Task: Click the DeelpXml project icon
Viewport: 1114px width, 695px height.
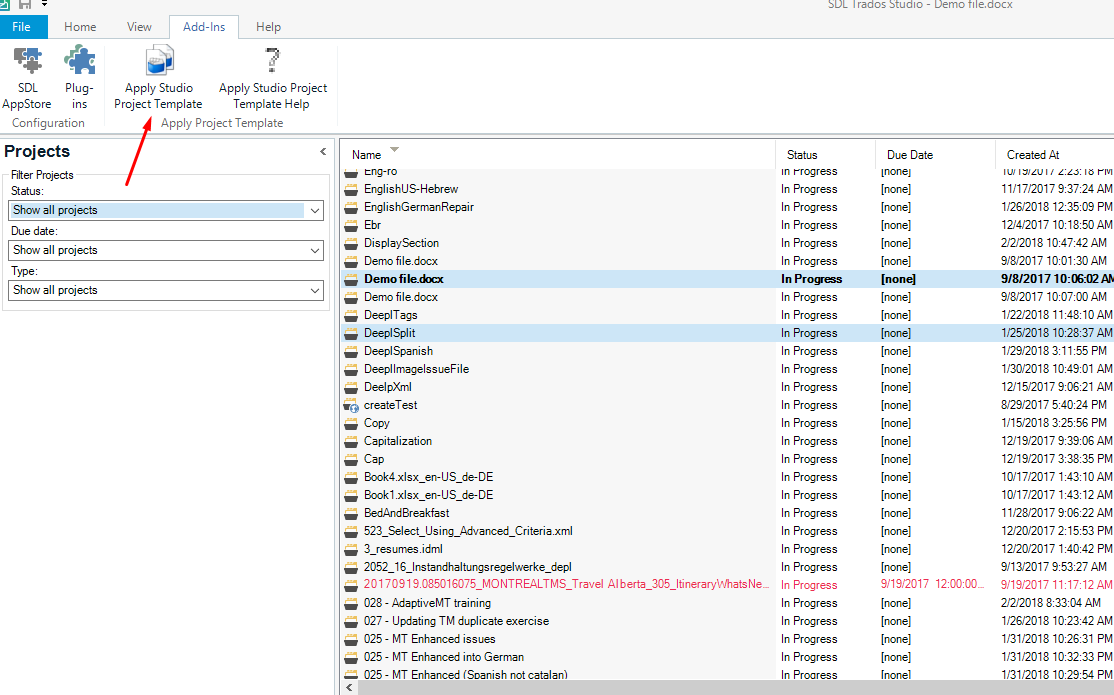Action: (x=351, y=387)
